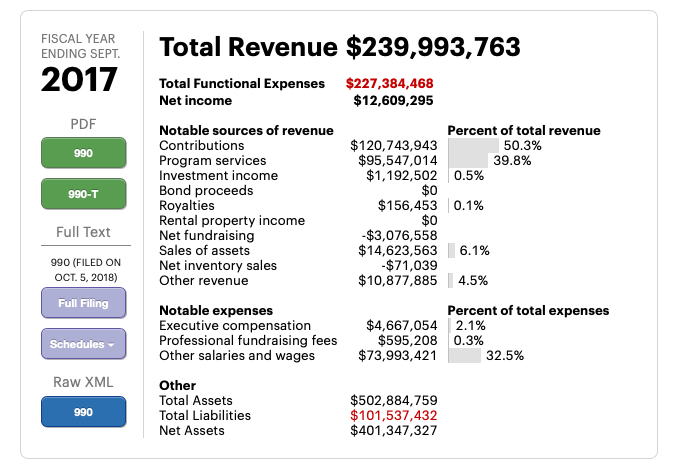Click the Notable sources of revenue heading
674x472 pixels.
(x=246, y=131)
